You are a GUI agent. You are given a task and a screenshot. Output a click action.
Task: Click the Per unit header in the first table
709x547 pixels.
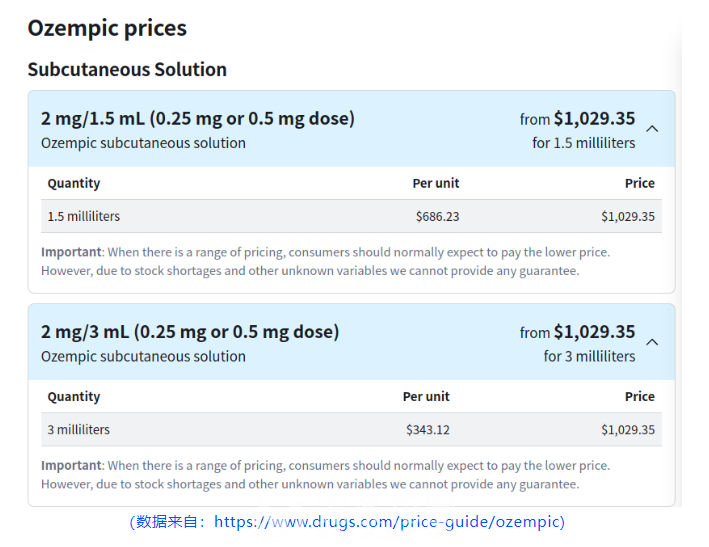tap(435, 183)
